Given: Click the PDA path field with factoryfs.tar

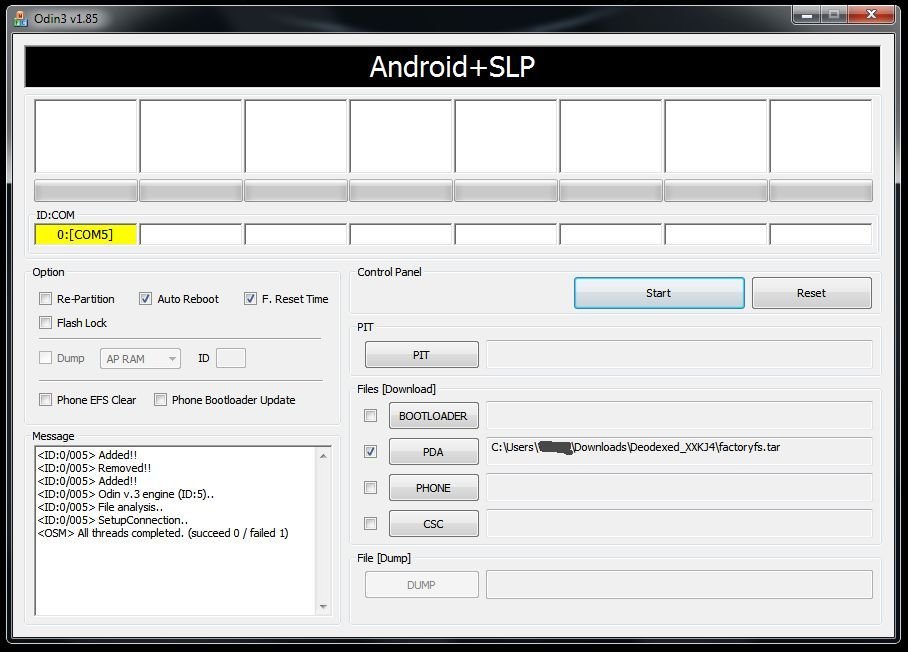Looking at the screenshot, I should [679, 452].
